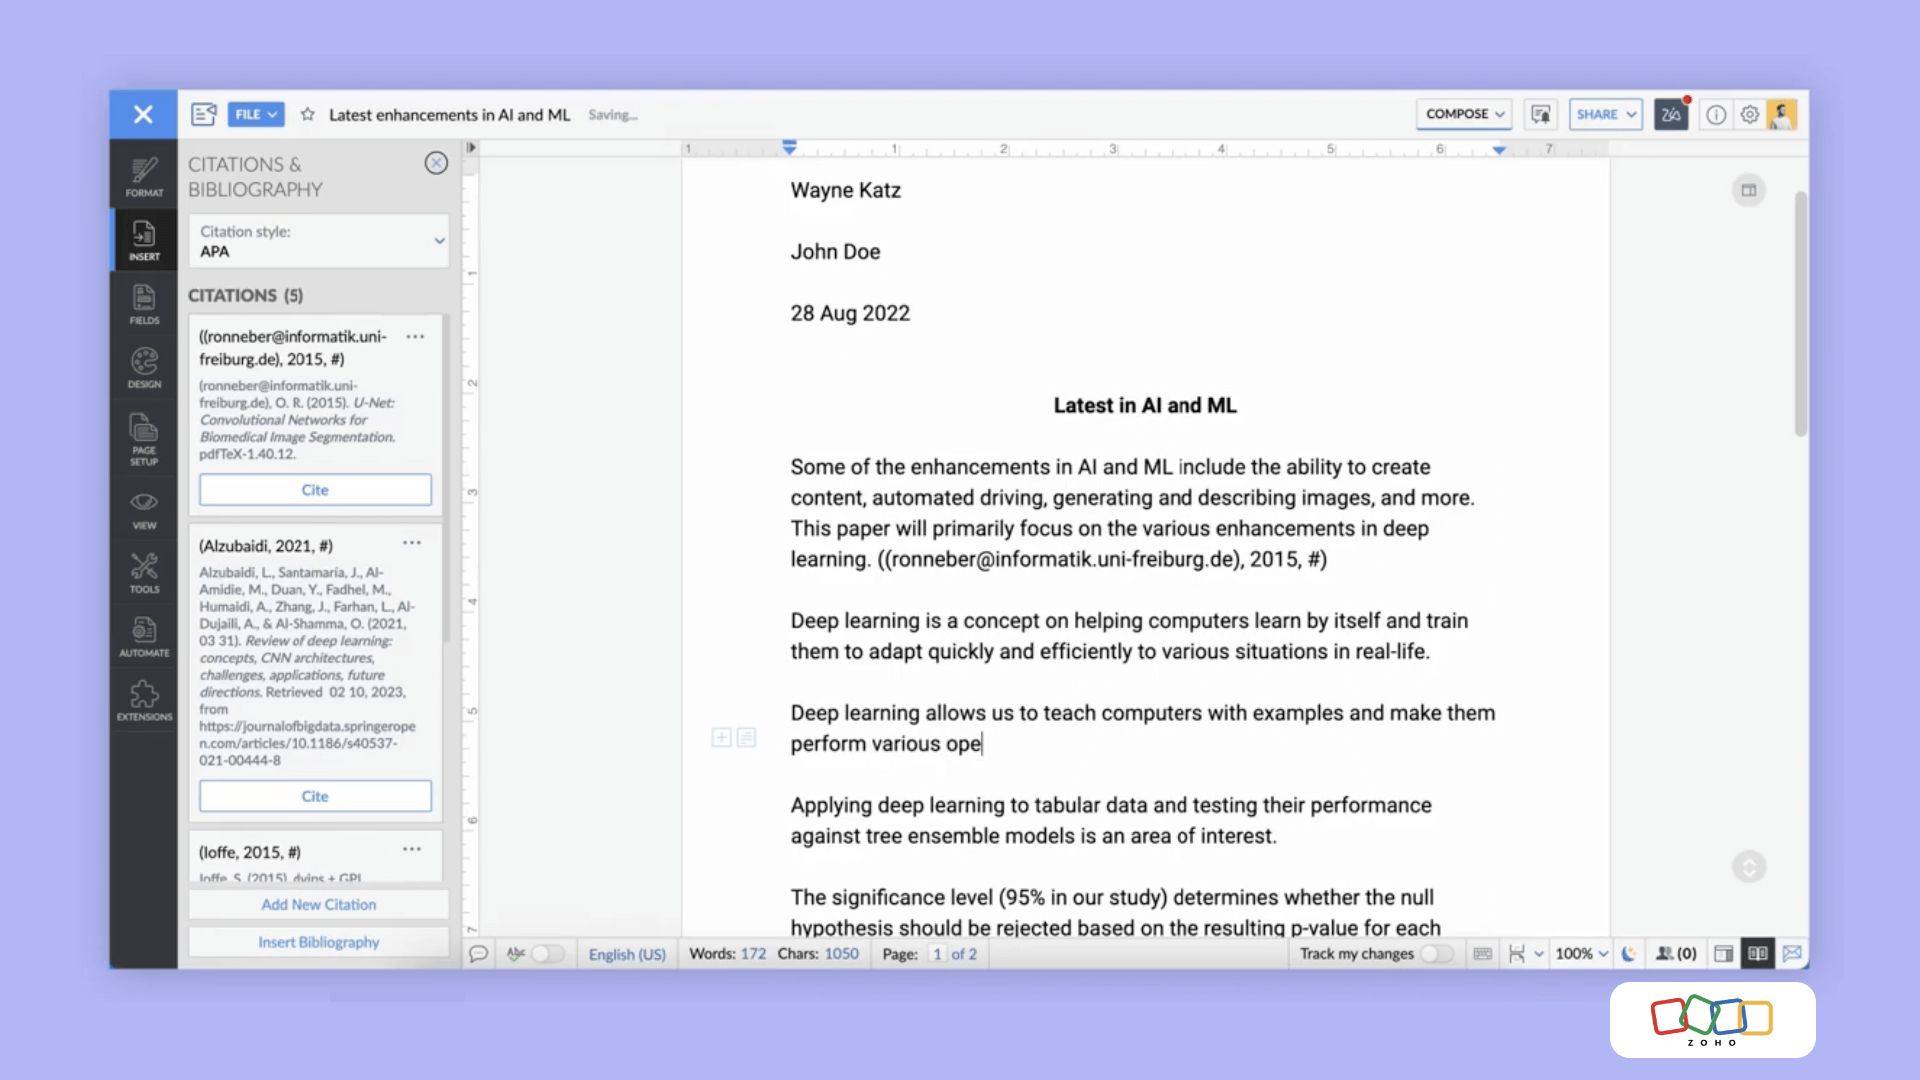The height and width of the screenshot is (1080, 1920).
Task: Open the Tools sidebar panel
Action: pos(144,573)
